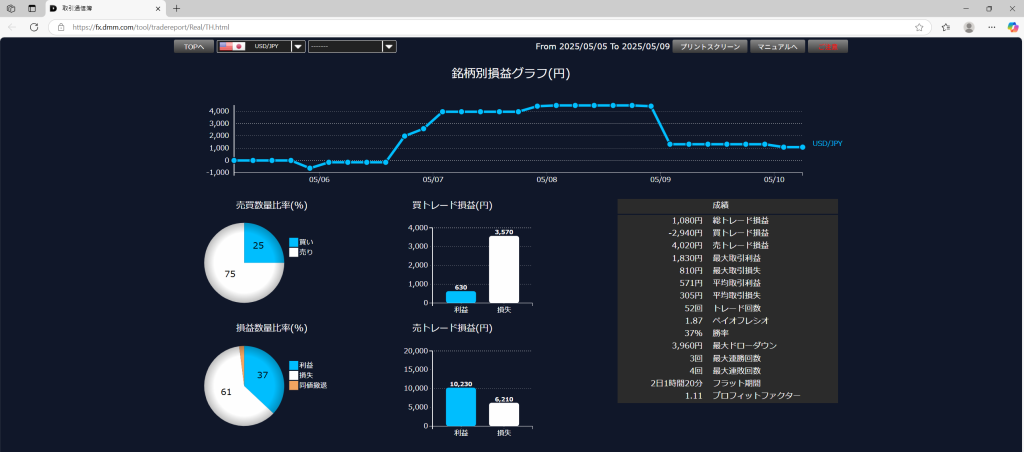Click the TOPへ button
The image size is (1024, 452).
click(x=193, y=46)
